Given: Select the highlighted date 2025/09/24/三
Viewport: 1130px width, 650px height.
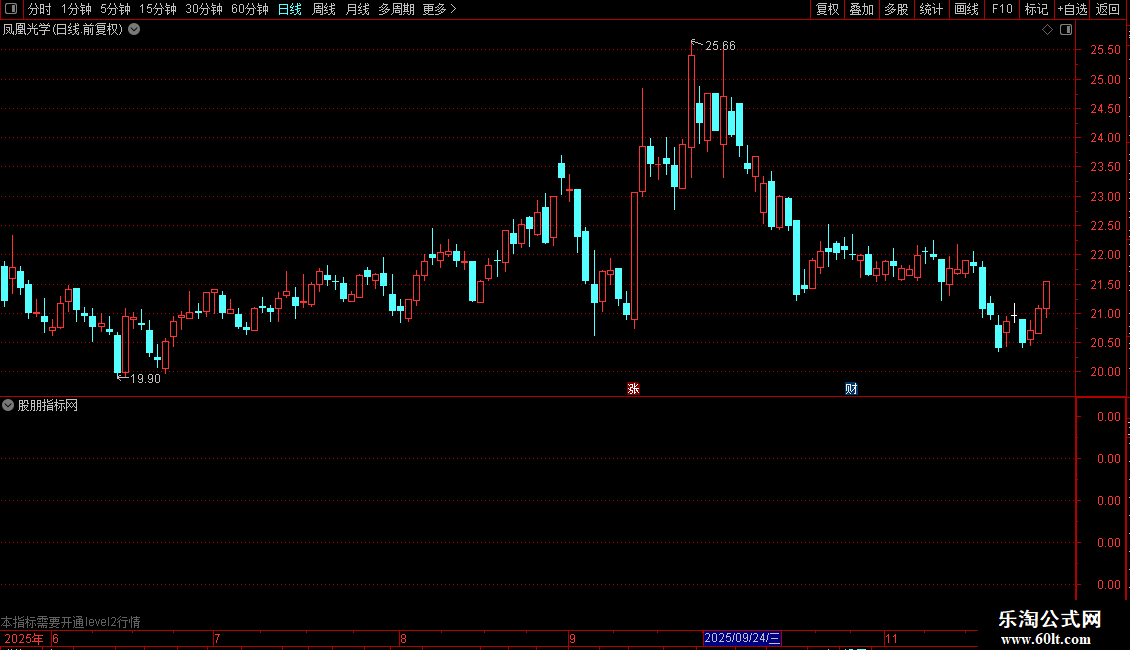Looking at the screenshot, I should pos(742,638).
